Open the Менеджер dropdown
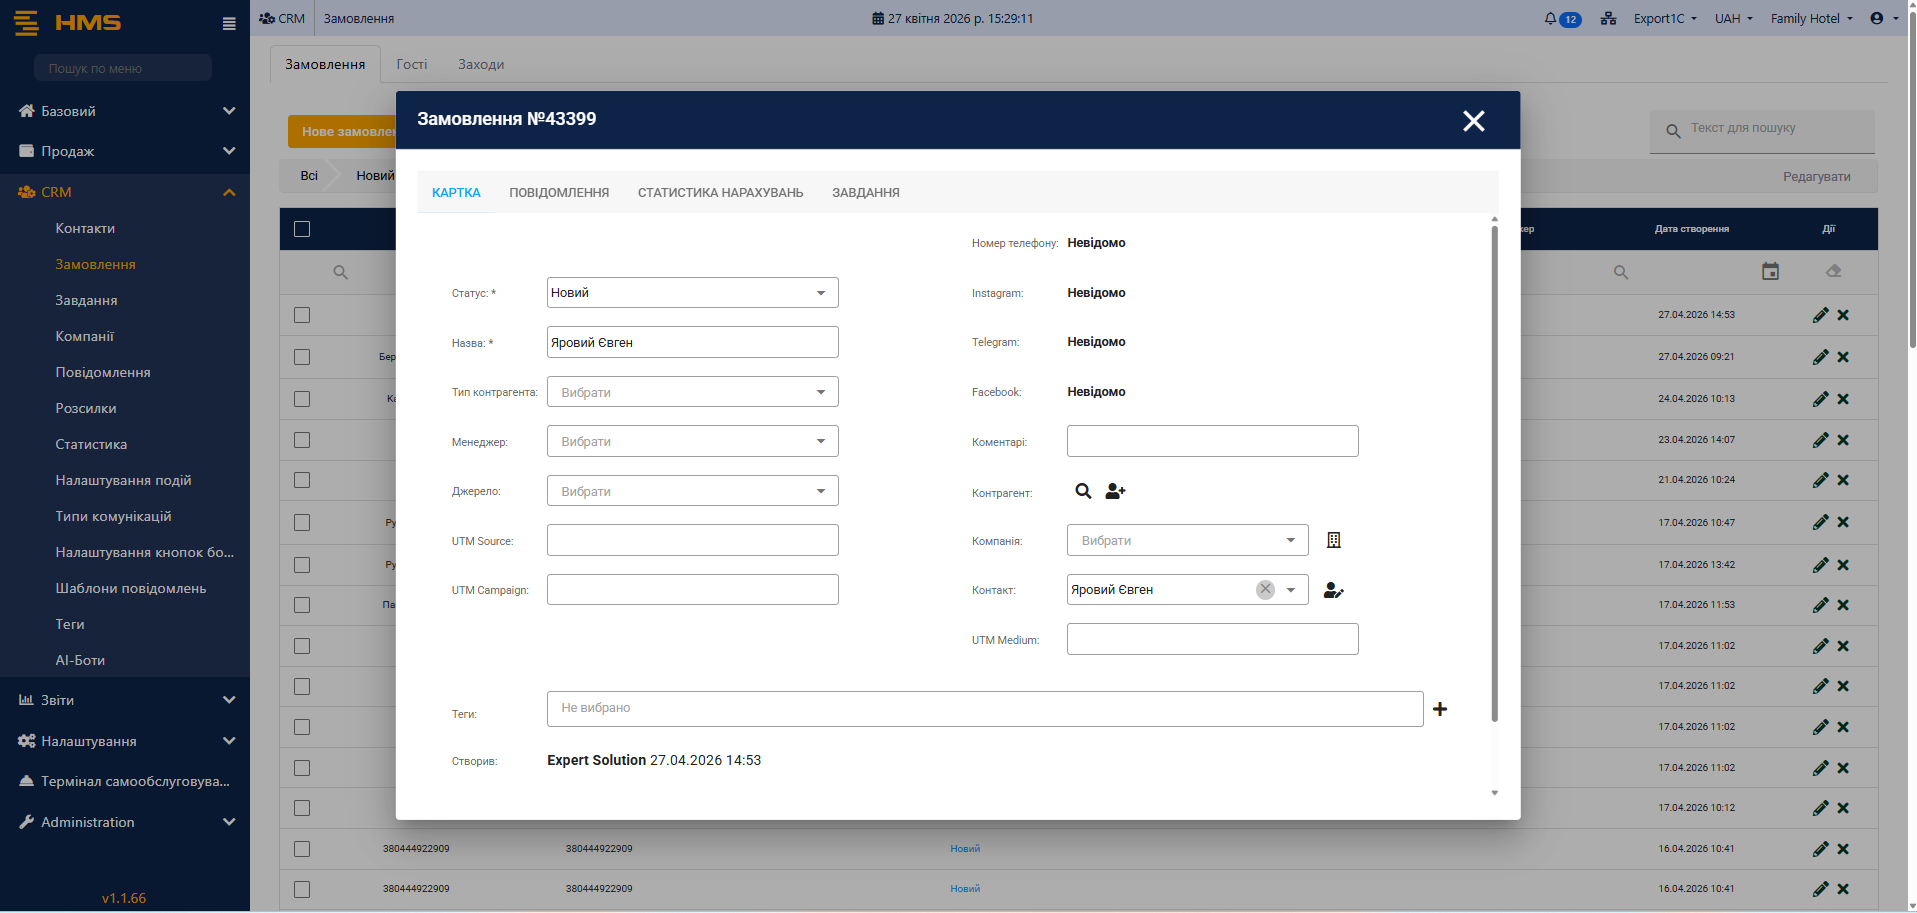 pyautogui.click(x=692, y=441)
